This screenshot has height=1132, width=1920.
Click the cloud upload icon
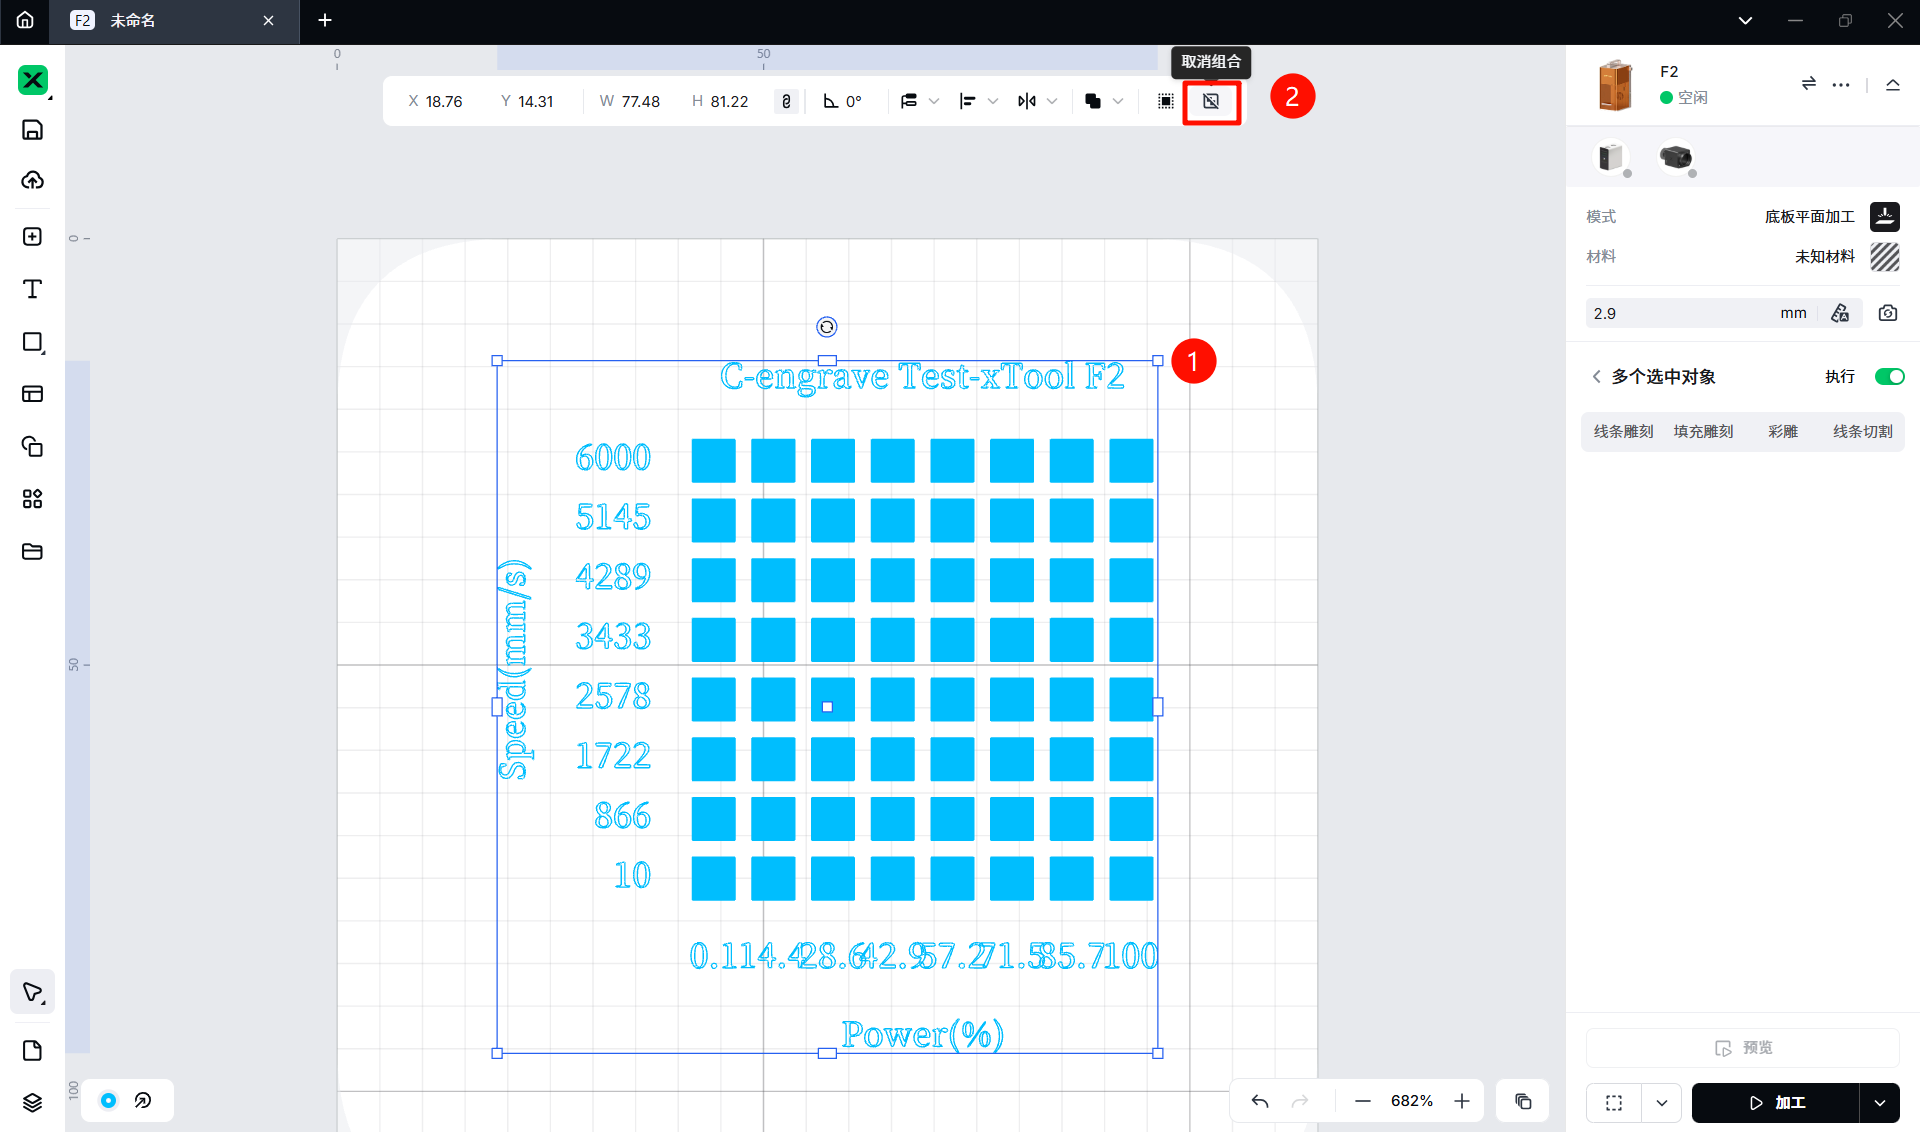pyautogui.click(x=32, y=180)
